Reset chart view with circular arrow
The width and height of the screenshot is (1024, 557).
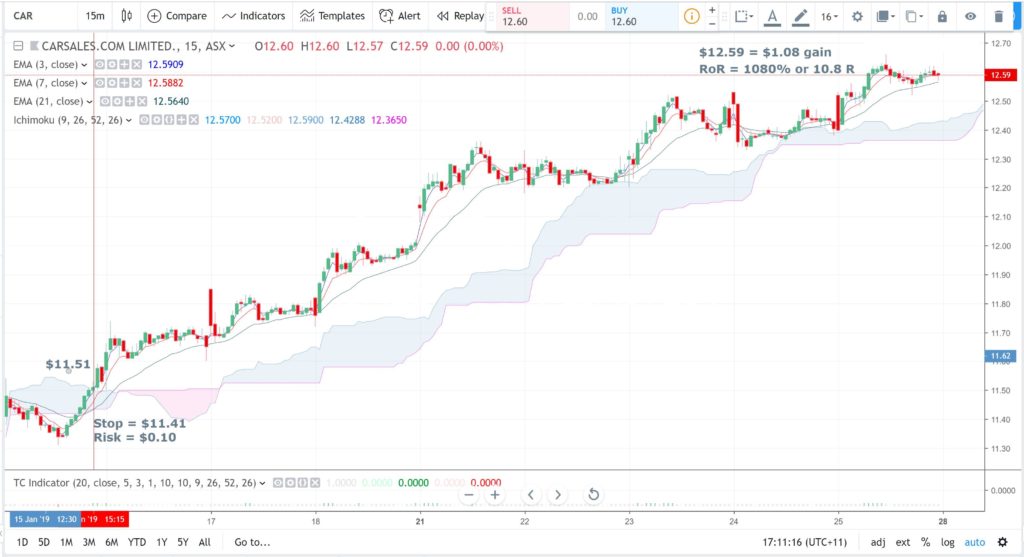[x=593, y=494]
